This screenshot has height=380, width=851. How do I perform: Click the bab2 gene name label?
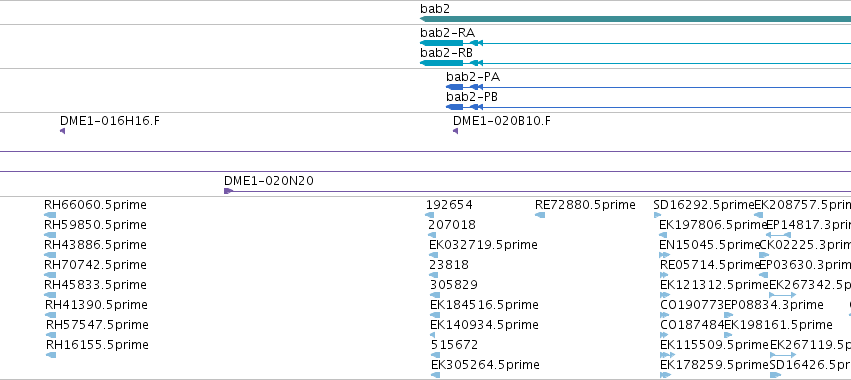(435, 9)
